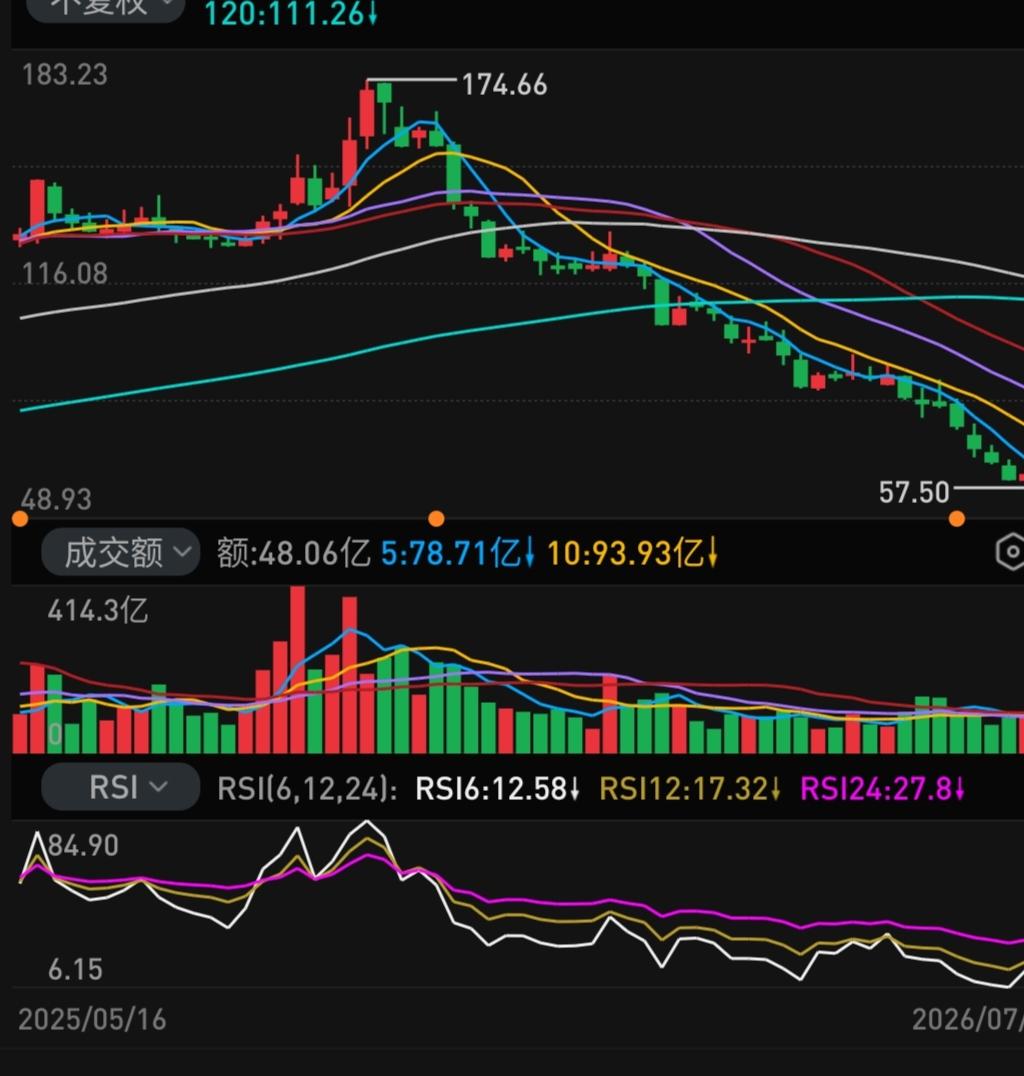Screen dimensions: 1024x1076
Task: Tap the 6.15 RSI axis label
Action: click(x=75, y=970)
